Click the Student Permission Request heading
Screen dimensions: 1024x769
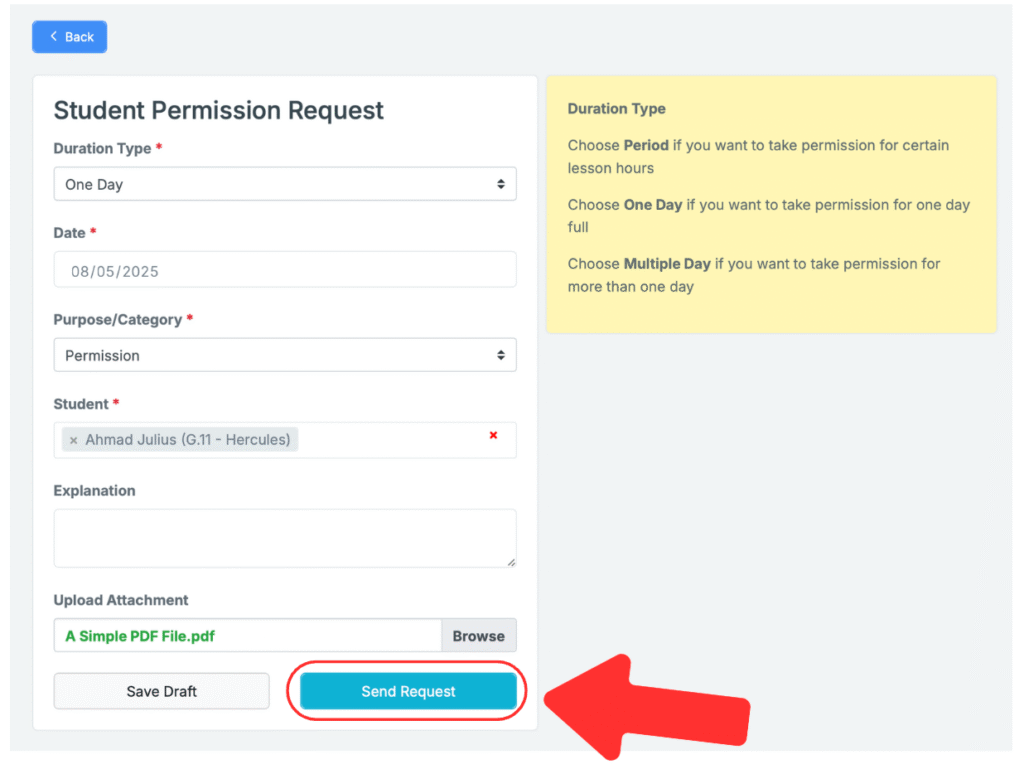coord(218,110)
